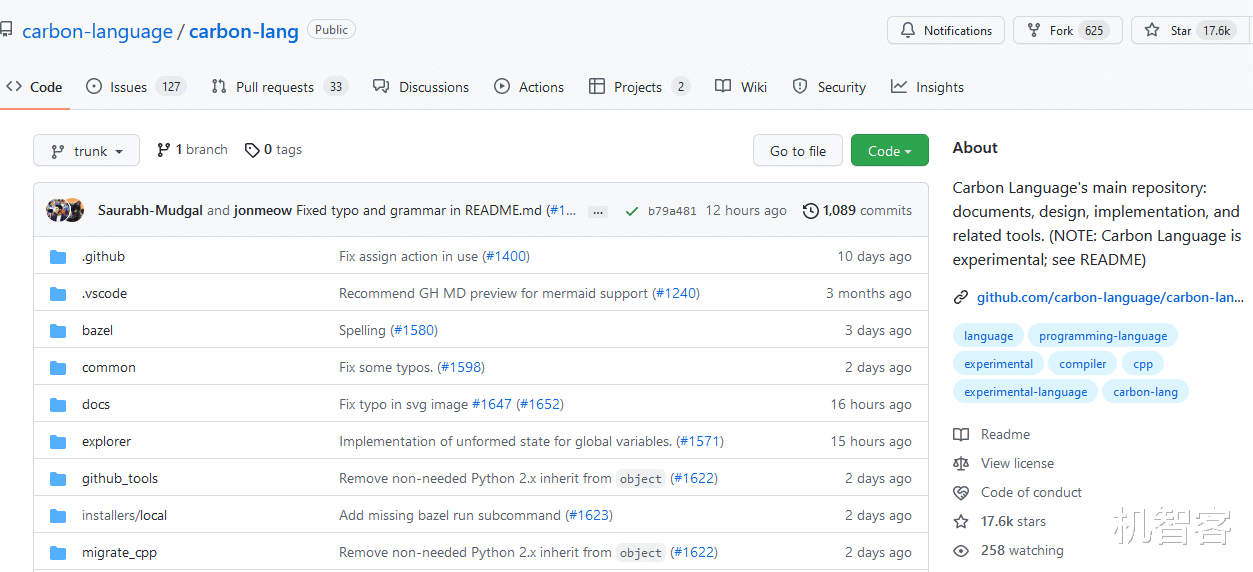Click the .vscode folder icon
The image size is (1253, 572).
58,294
